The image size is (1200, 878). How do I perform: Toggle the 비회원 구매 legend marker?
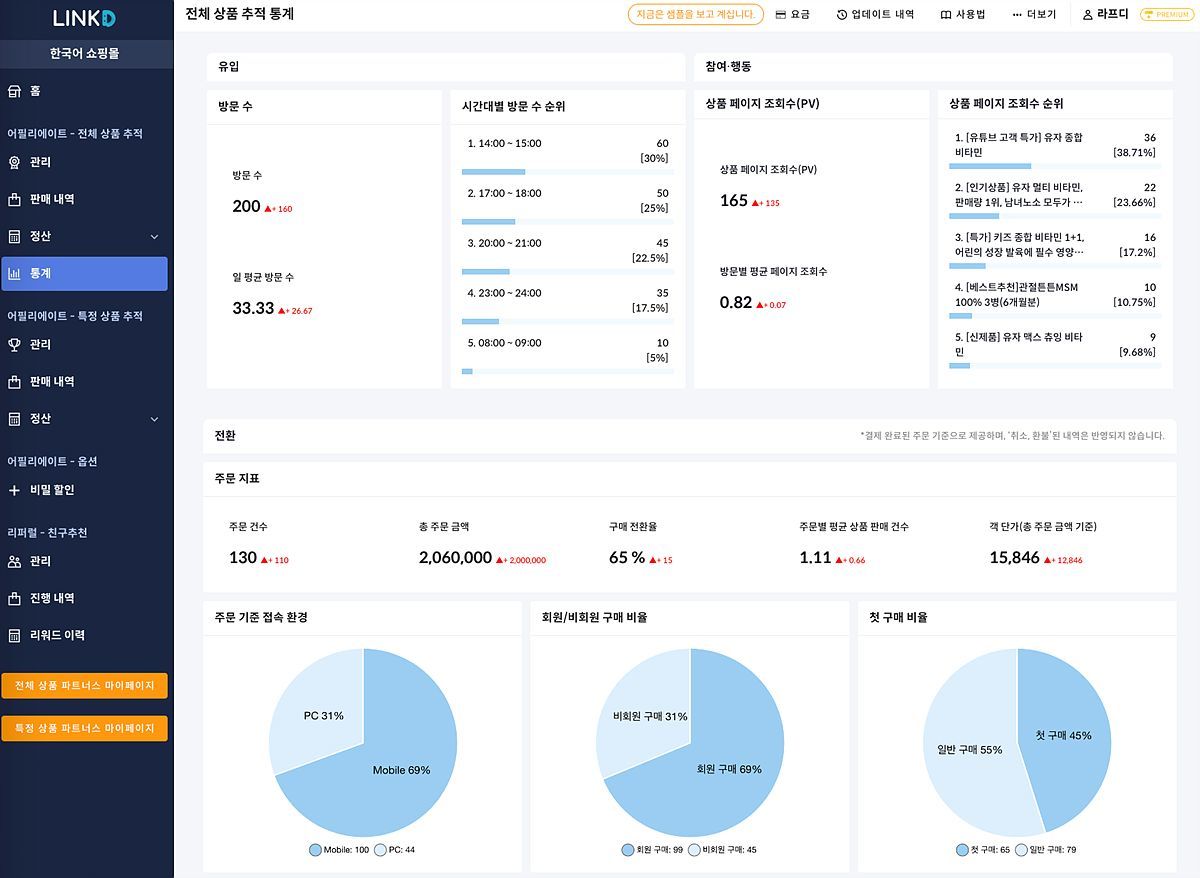(x=694, y=850)
